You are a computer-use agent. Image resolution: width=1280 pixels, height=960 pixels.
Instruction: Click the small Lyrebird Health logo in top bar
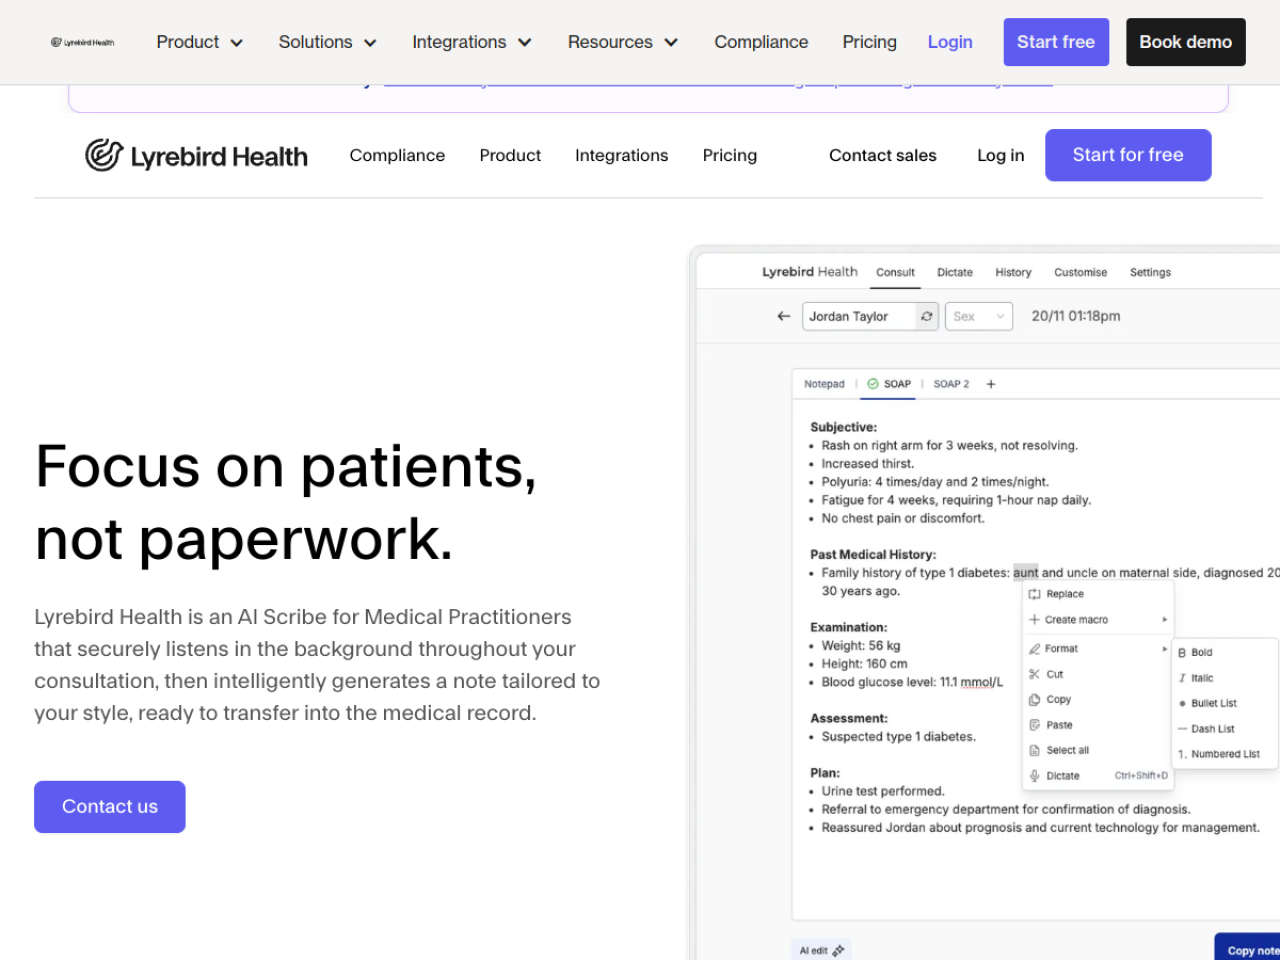[83, 42]
